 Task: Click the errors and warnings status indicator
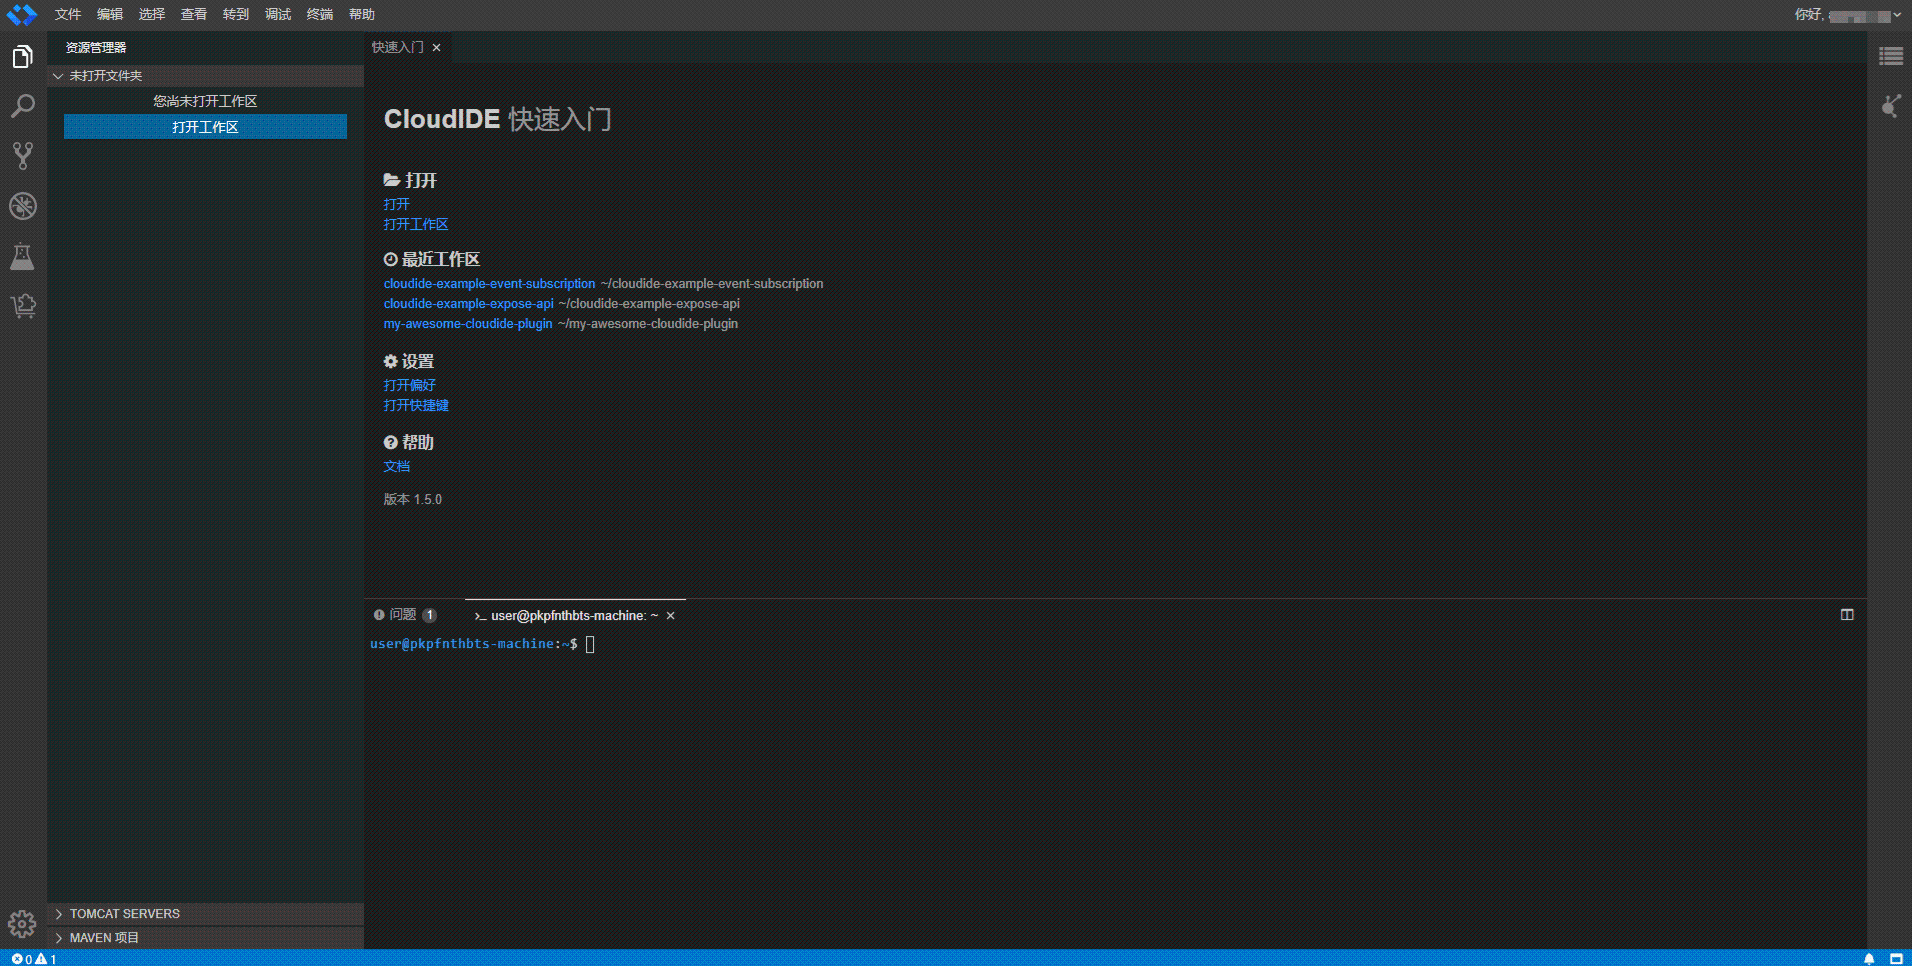34,958
